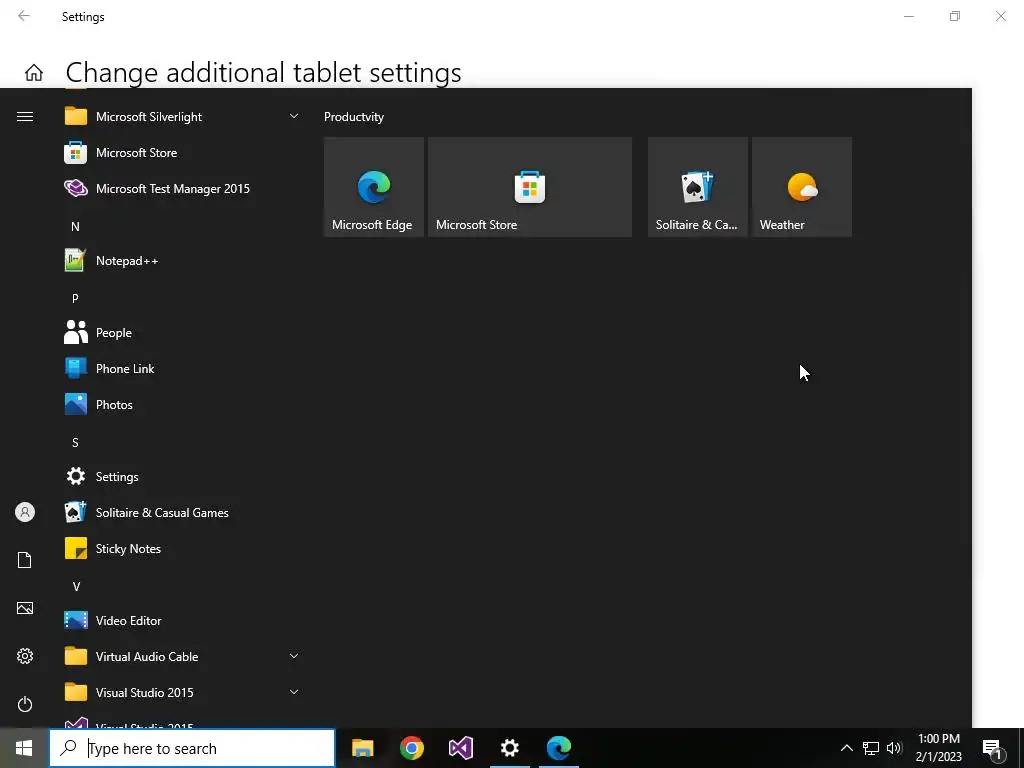Jump to letter V section header

75,586
